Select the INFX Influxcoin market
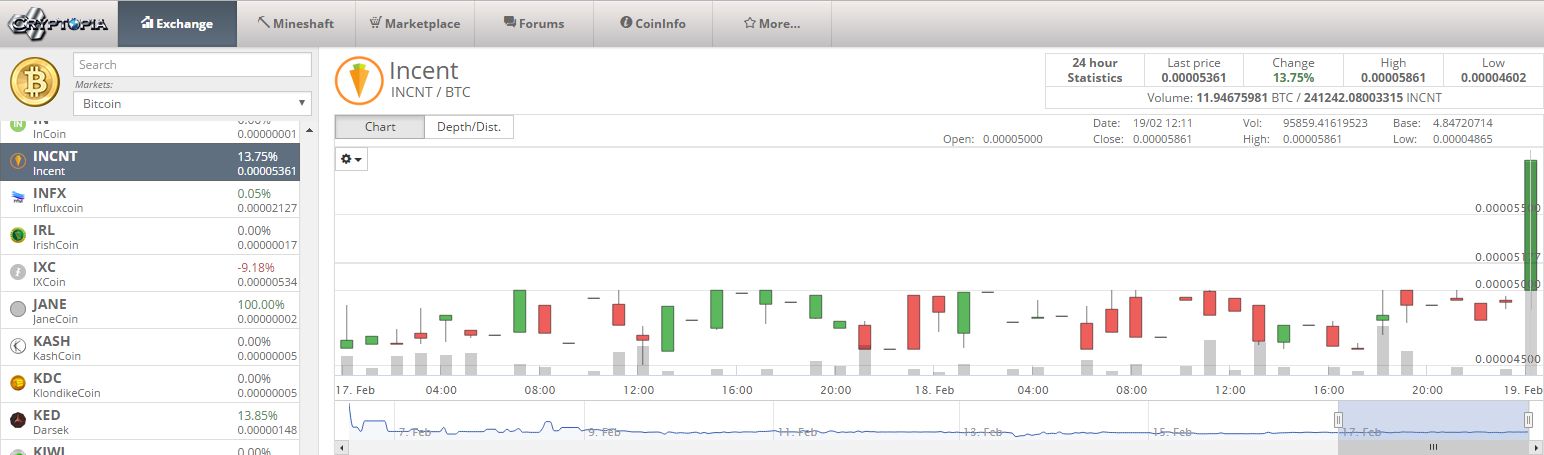The image size is (1544, 455). 149,199
